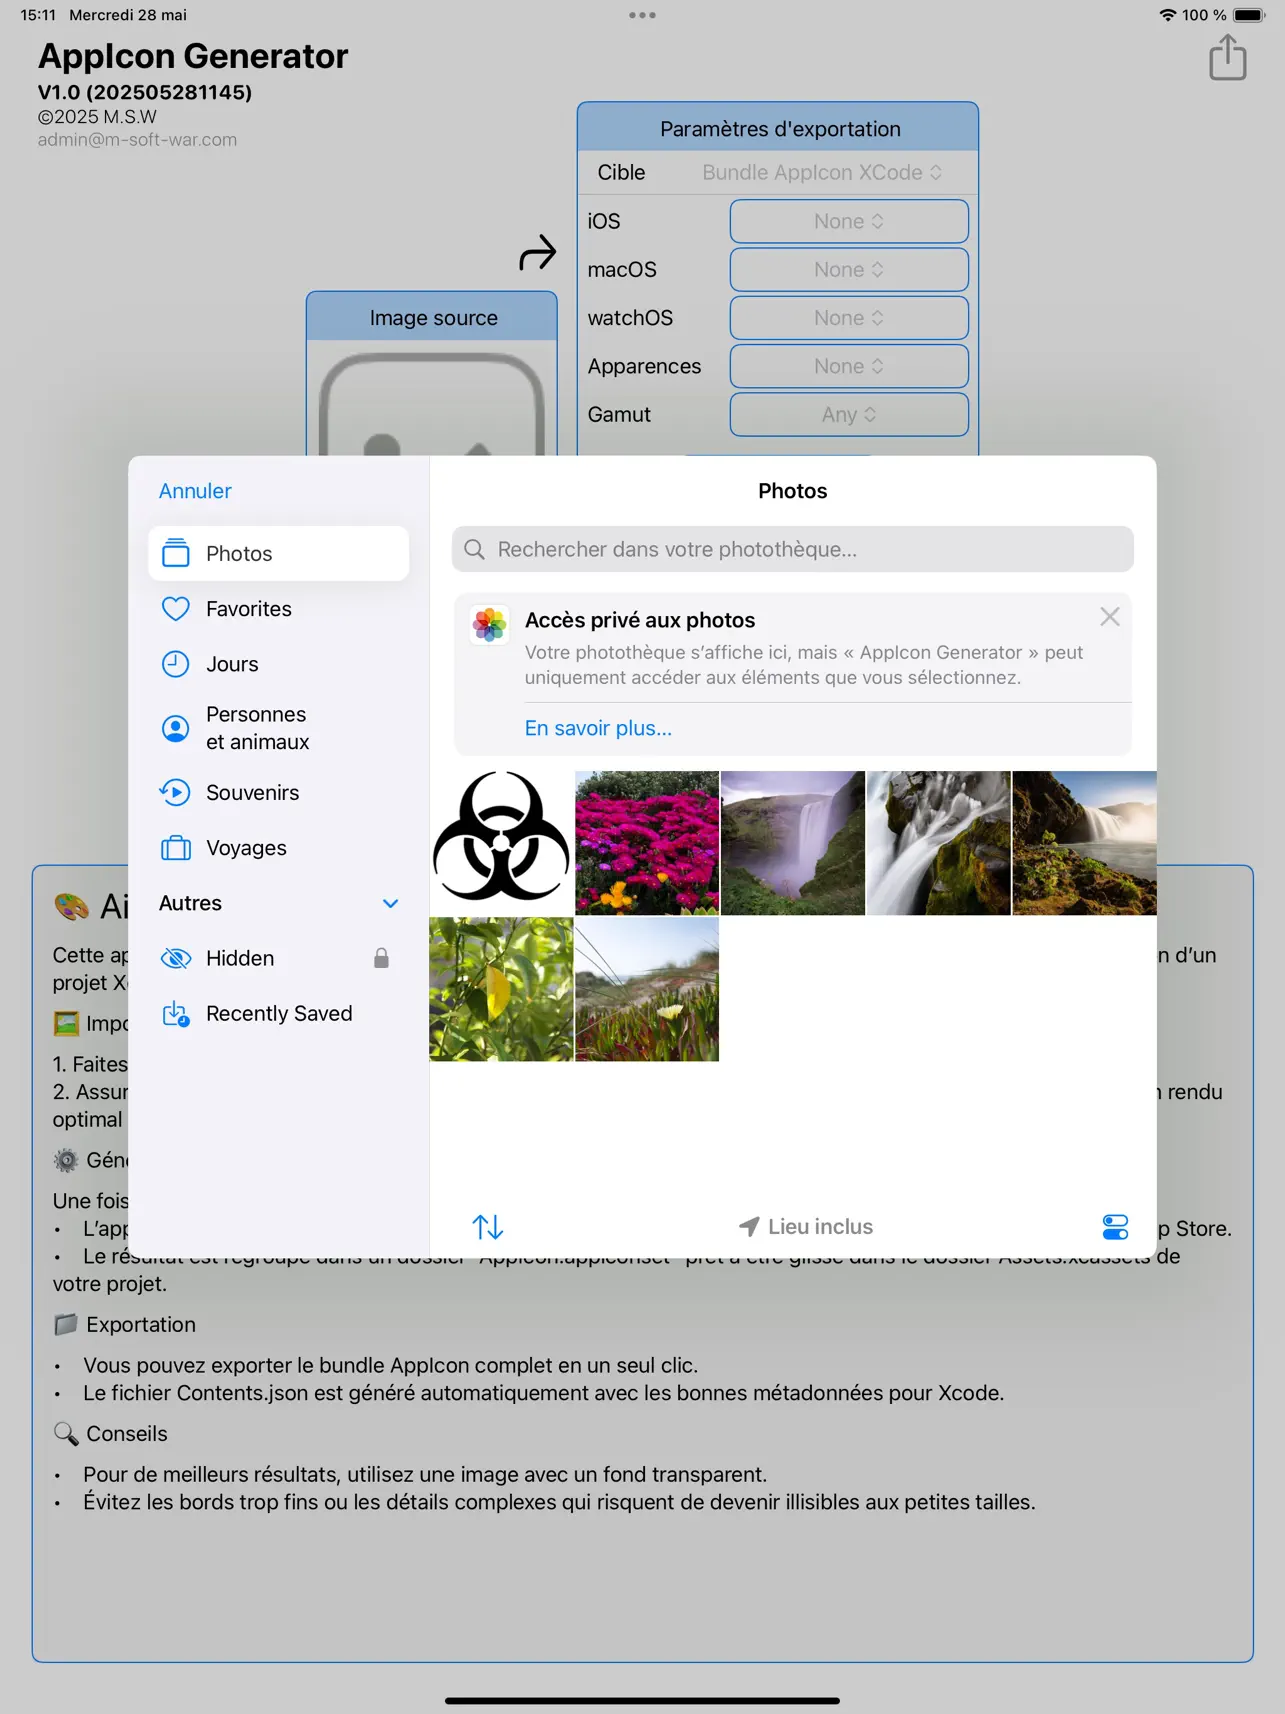Select Favorites in the sidebar

278,609
